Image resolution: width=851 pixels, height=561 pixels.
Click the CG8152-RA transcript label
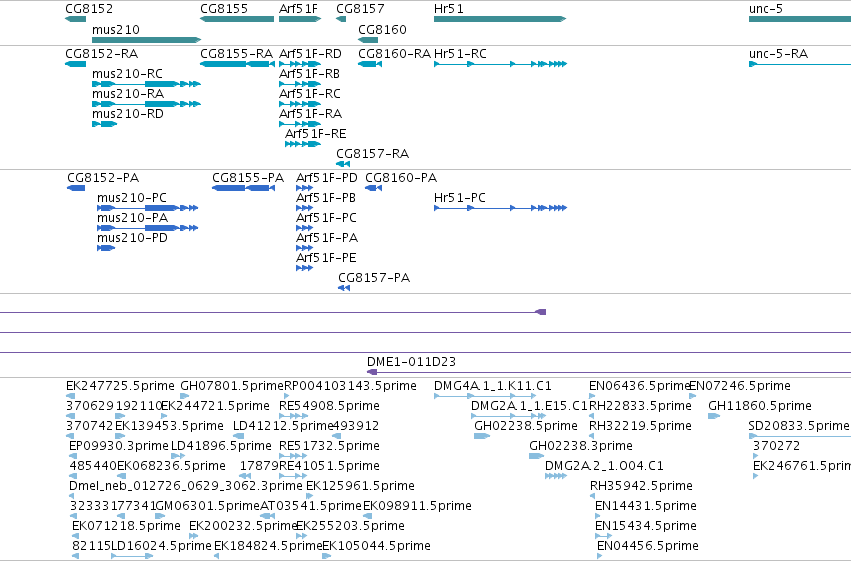tap(101, 54)
